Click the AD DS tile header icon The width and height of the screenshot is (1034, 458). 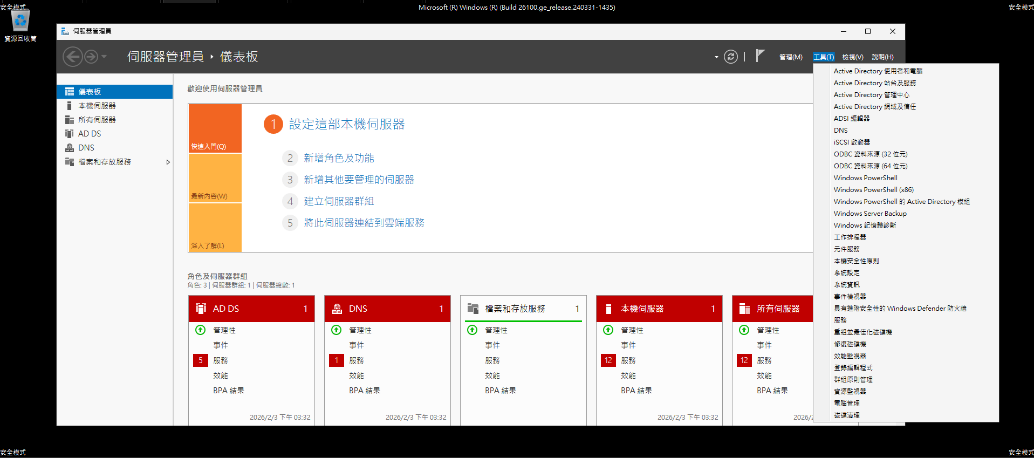tap(200, 308)
